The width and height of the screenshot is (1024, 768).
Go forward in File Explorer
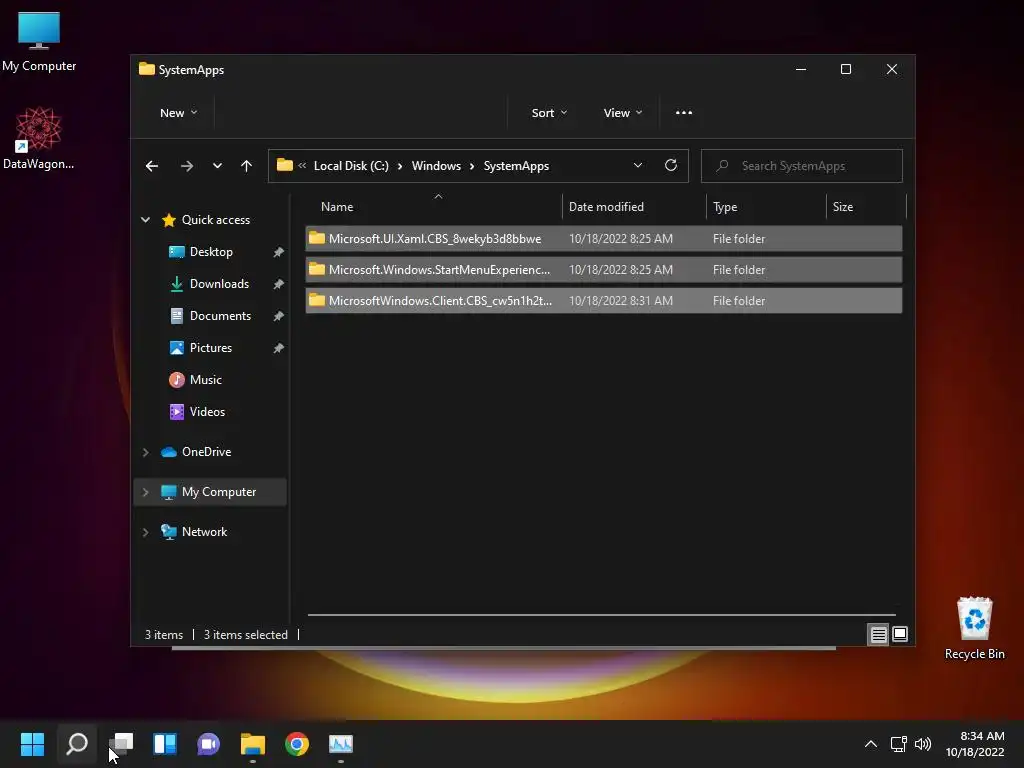(x=187, y=166)
